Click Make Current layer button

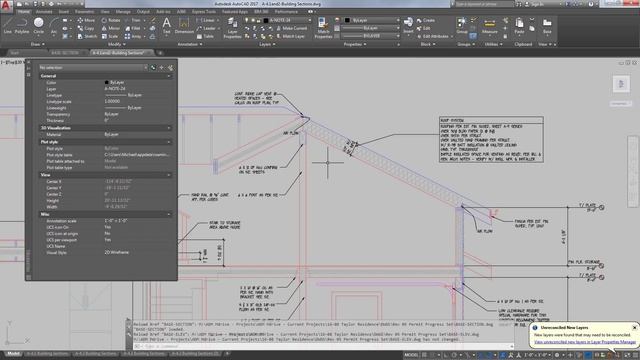(292, 28)
